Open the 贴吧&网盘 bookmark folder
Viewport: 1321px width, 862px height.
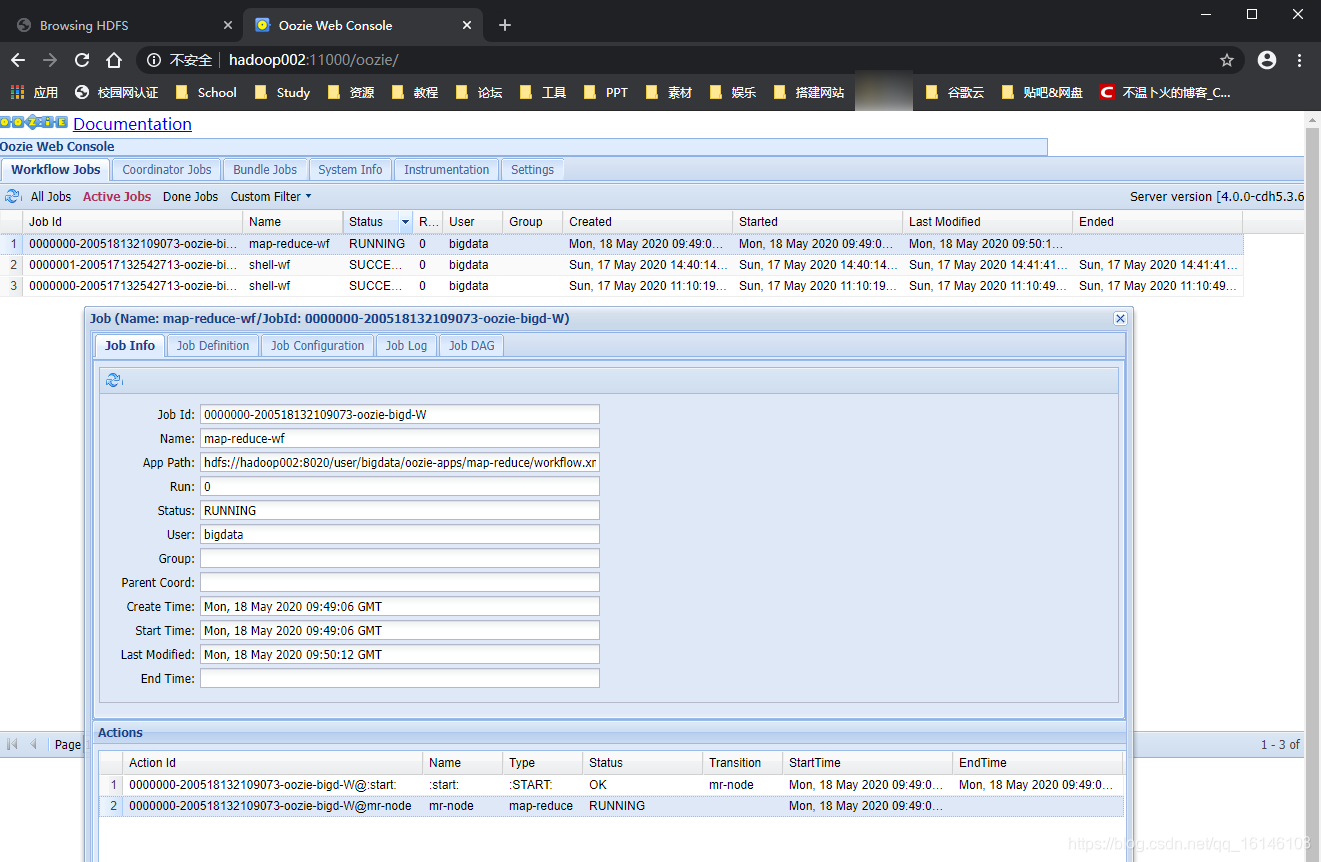(1042, 92)
